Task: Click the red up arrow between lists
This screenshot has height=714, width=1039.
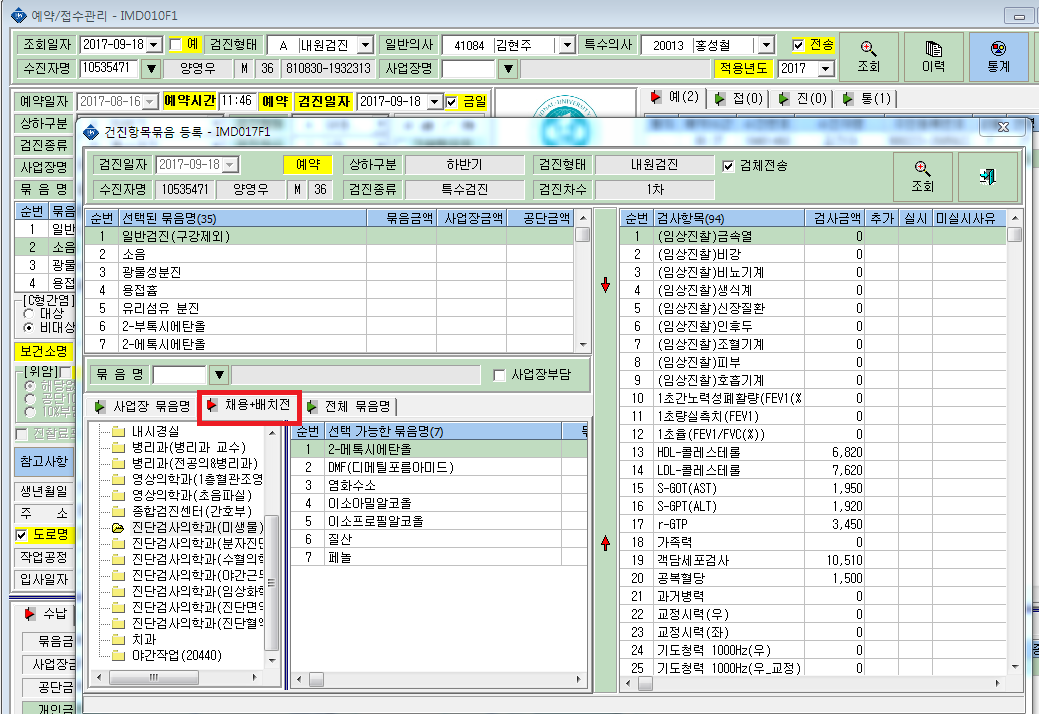Action: pos(605,543)
